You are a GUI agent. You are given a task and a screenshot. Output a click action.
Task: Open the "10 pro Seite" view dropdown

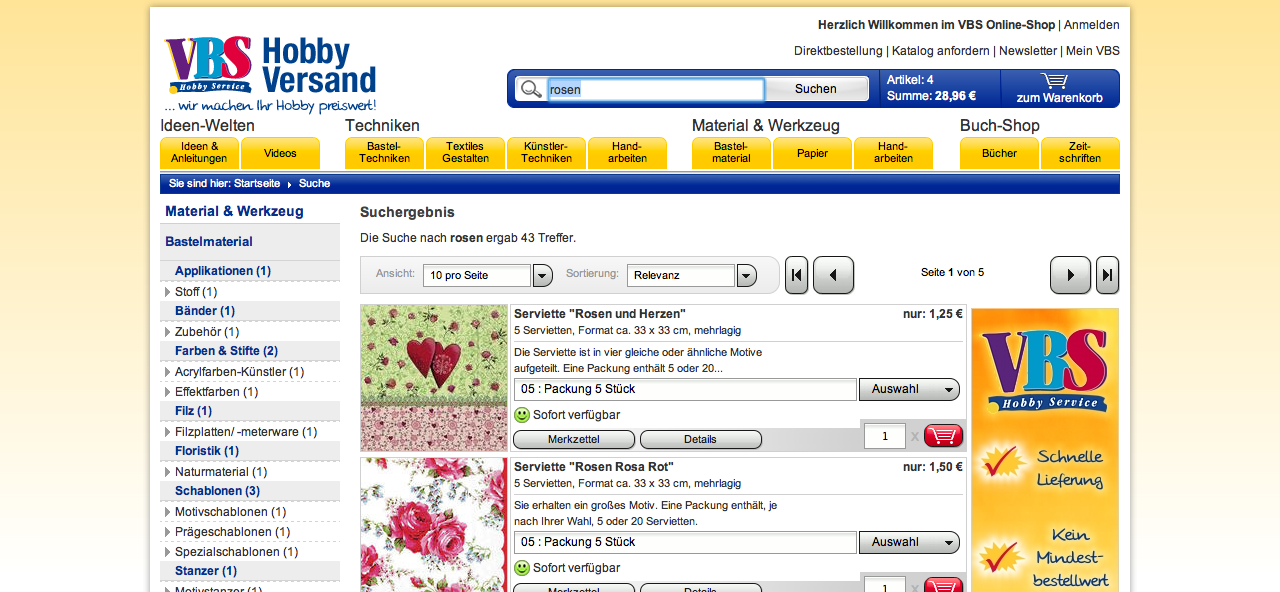(542, 276)
